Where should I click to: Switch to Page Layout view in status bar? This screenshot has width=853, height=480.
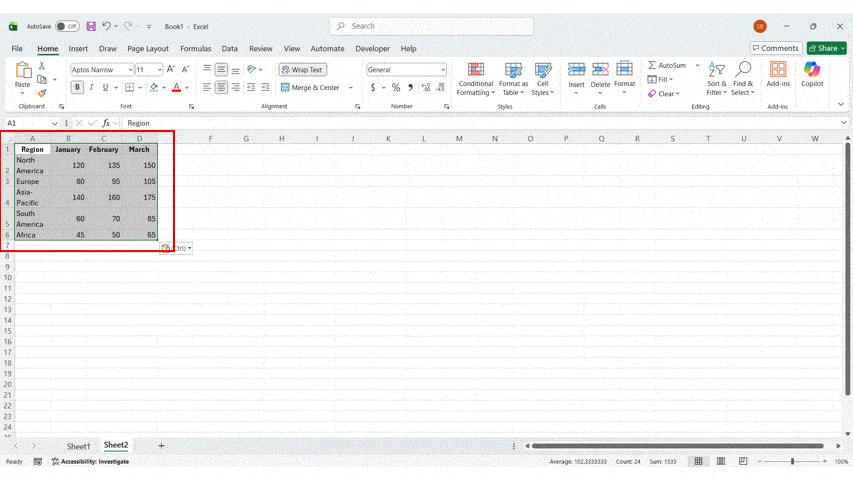(721, 461)
